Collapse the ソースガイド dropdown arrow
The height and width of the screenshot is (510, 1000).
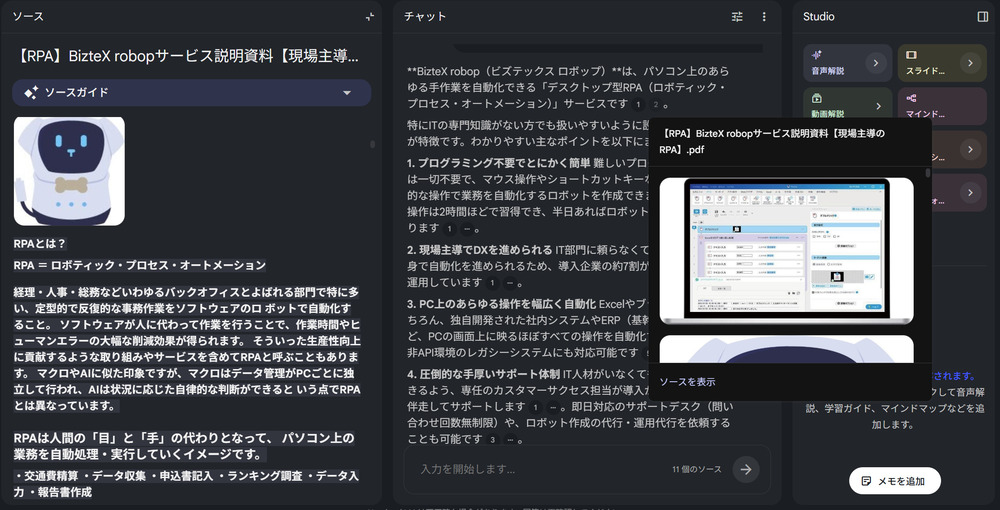[x=347, y=93]
